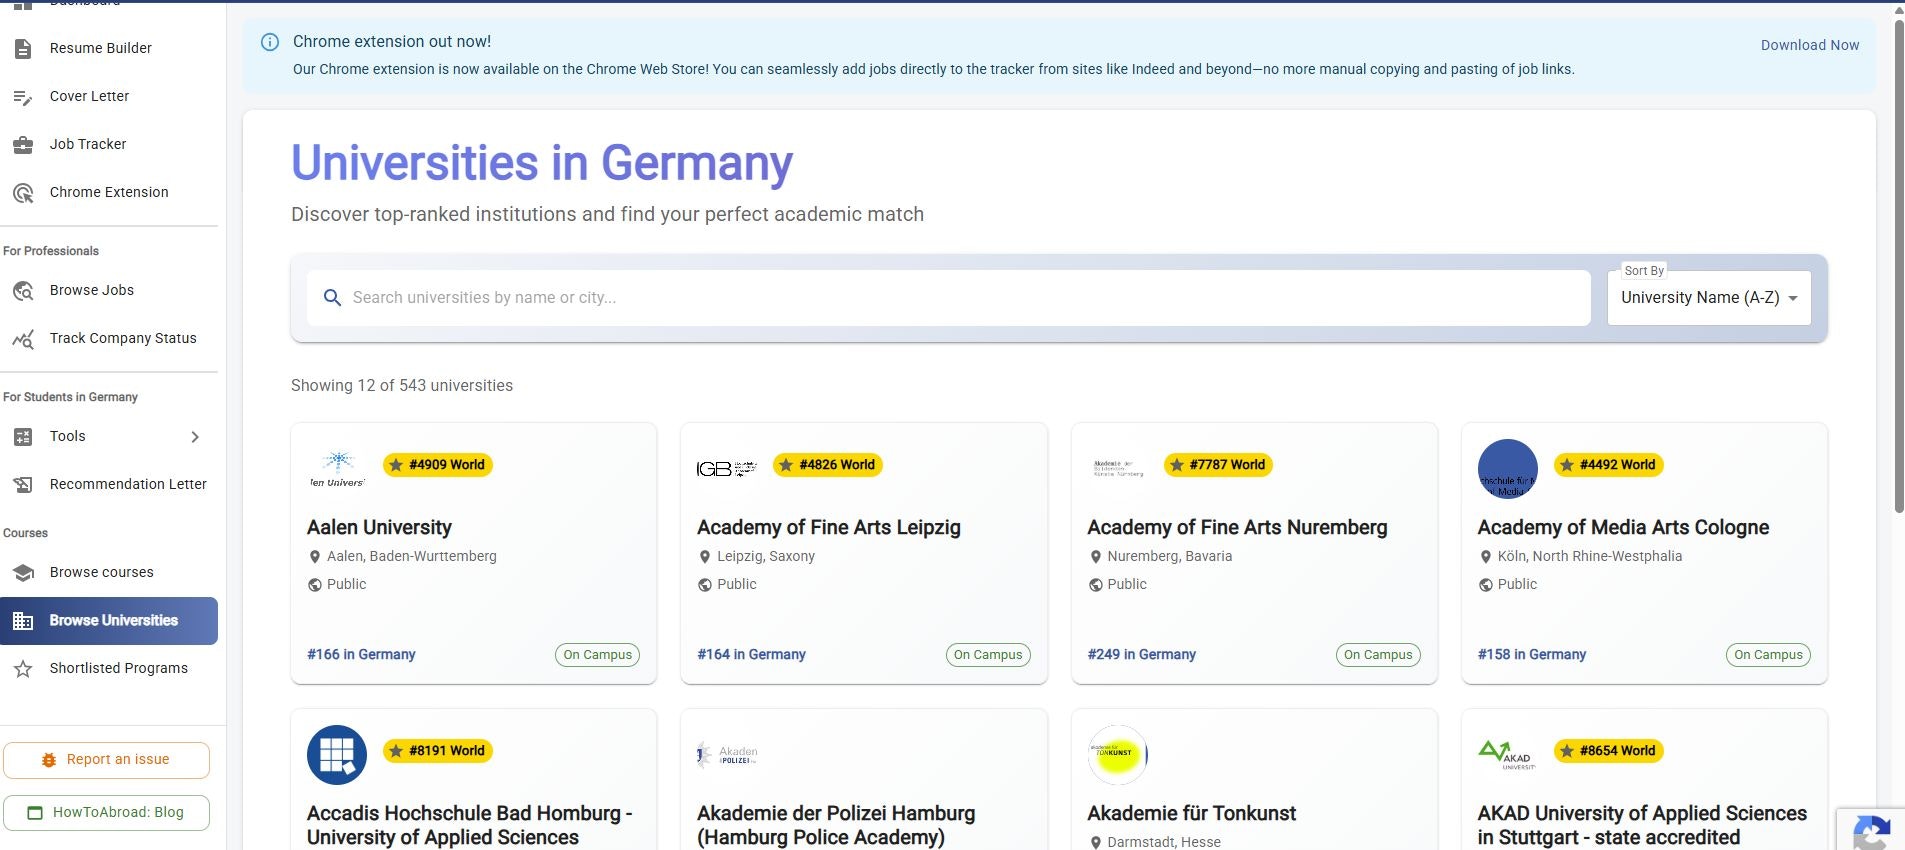The width and height of the screenshot is (1905, 850).
Task: Open the Sort By University Name dropdown
Action: (x=1709, y=298)
